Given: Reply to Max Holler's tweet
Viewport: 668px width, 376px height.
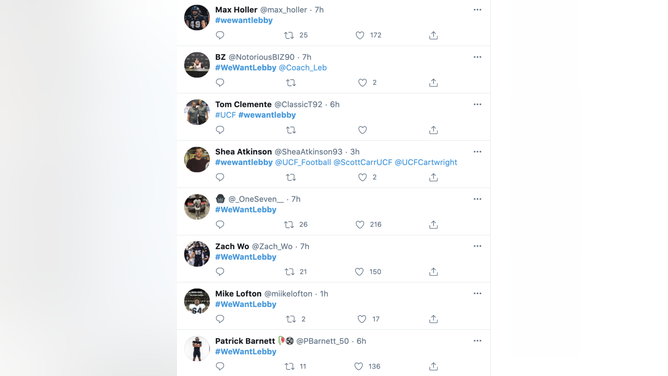Looking at the screenshot, I should coord(220,35).
